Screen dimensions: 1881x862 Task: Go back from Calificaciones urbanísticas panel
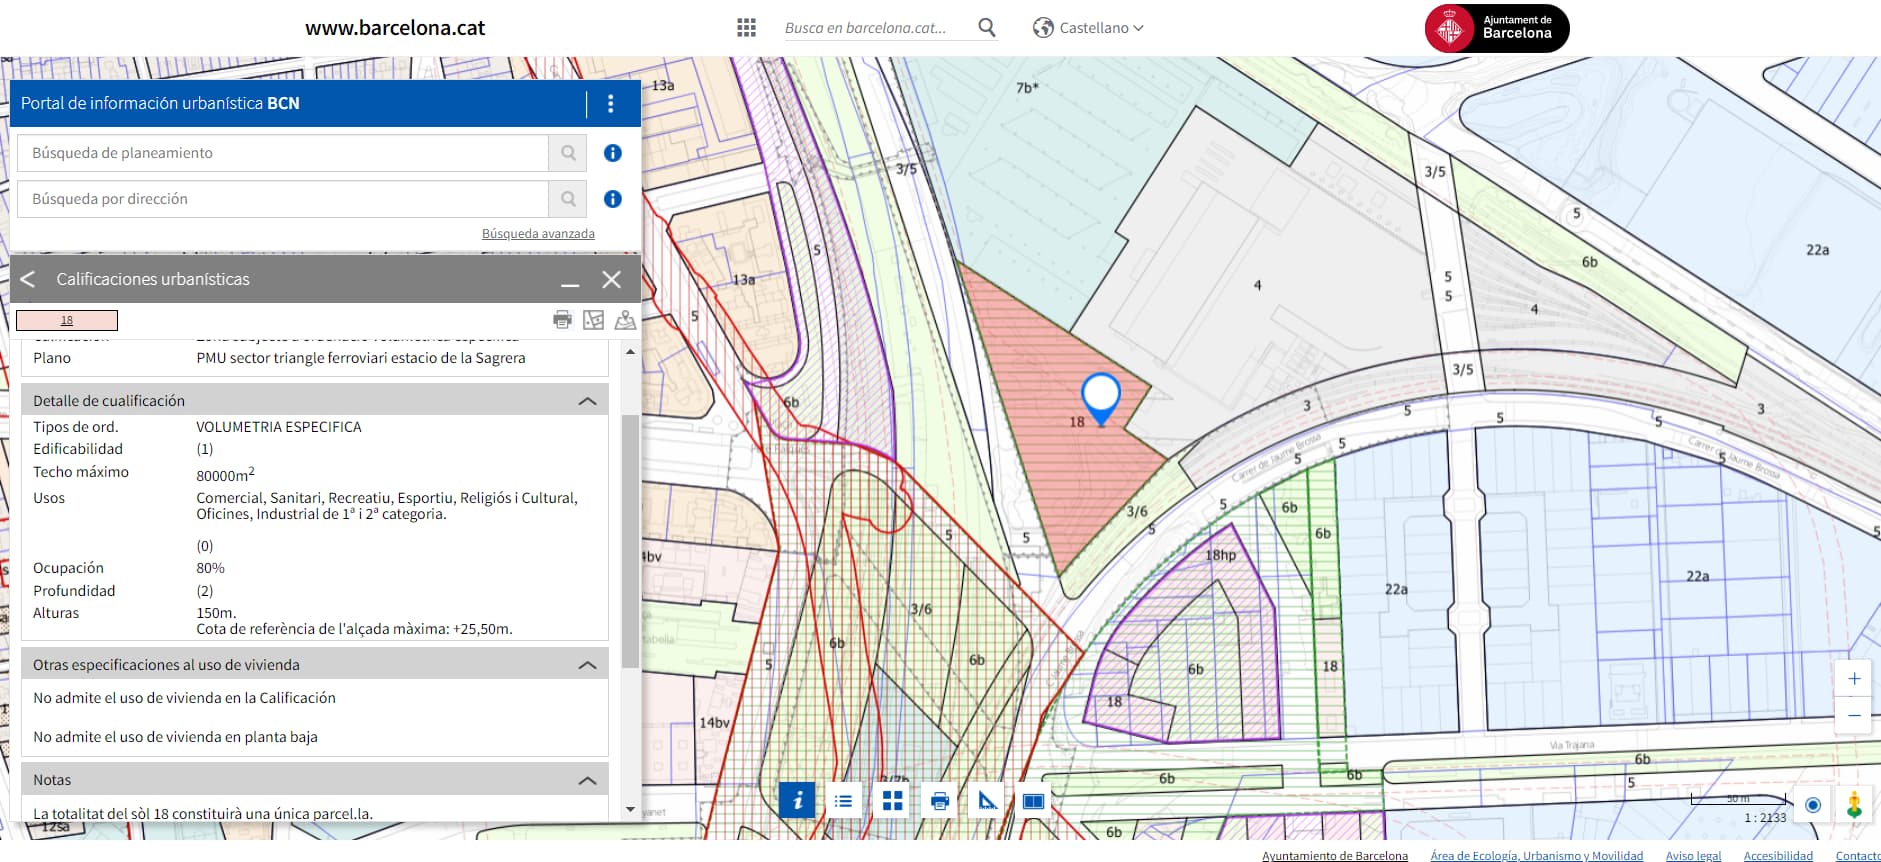(28, 279)
